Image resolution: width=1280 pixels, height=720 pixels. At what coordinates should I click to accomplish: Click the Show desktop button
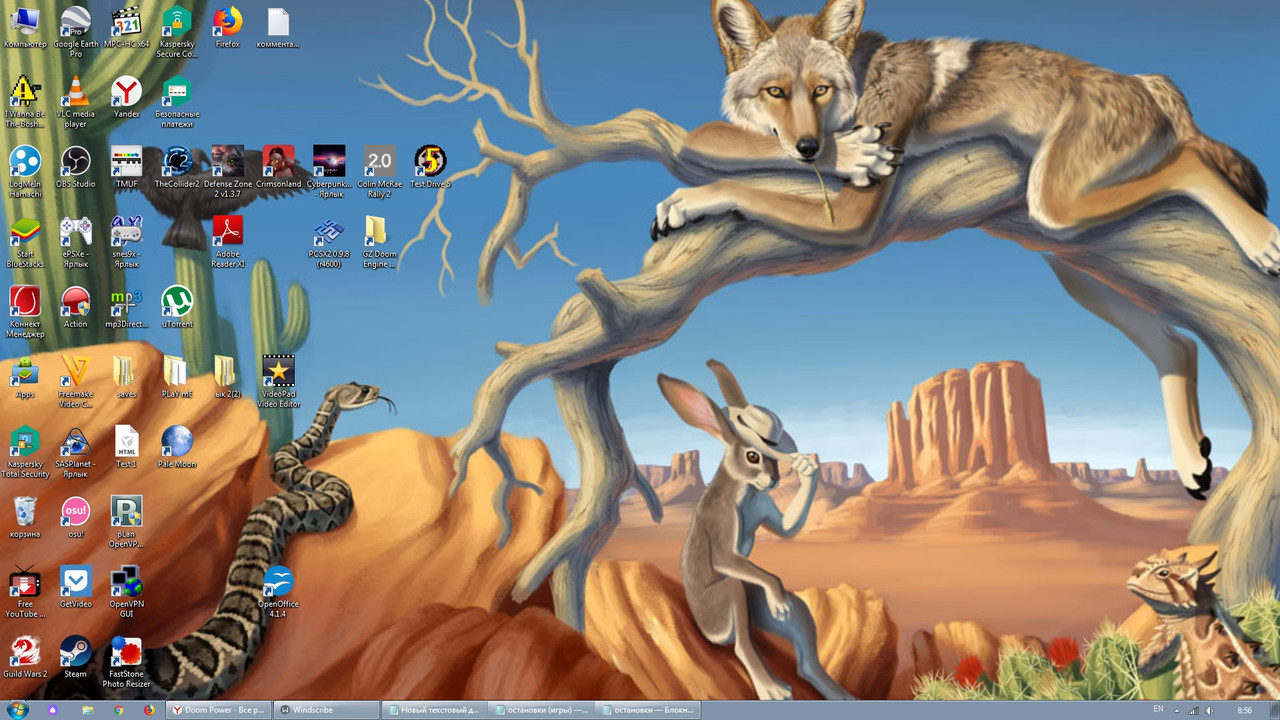1274,710
